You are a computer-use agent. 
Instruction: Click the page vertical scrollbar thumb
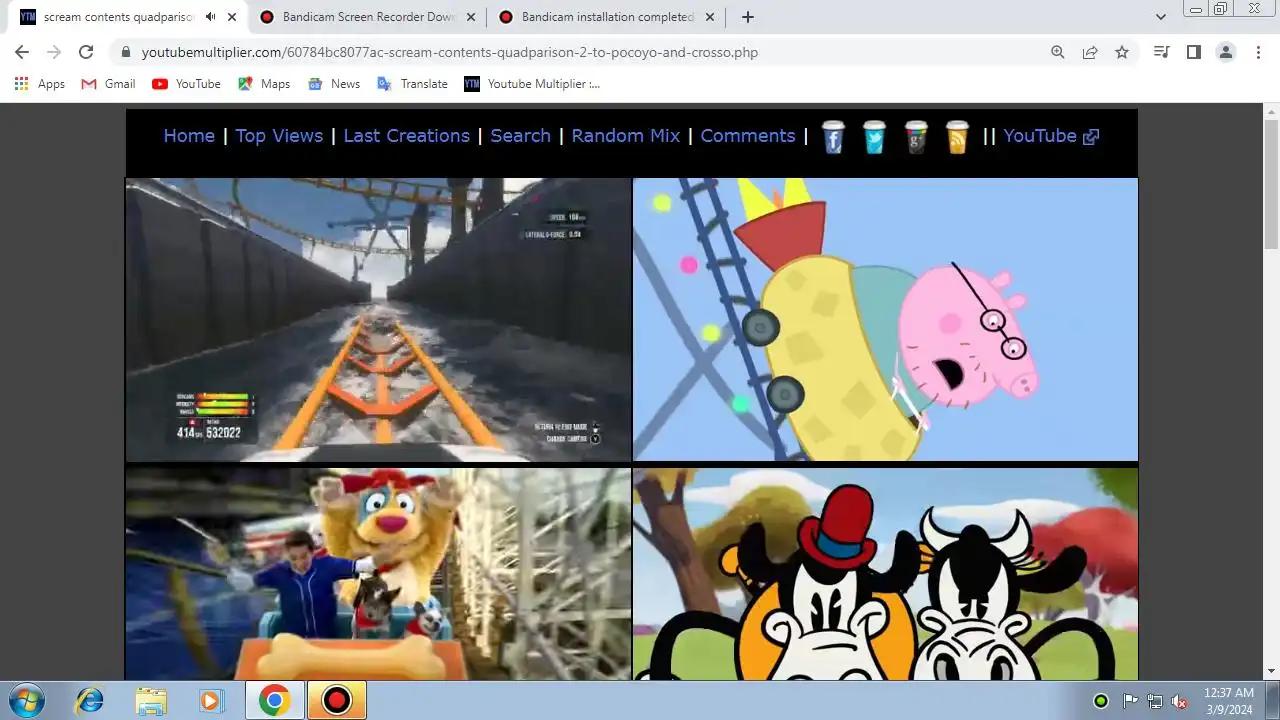click(1271, 183)
